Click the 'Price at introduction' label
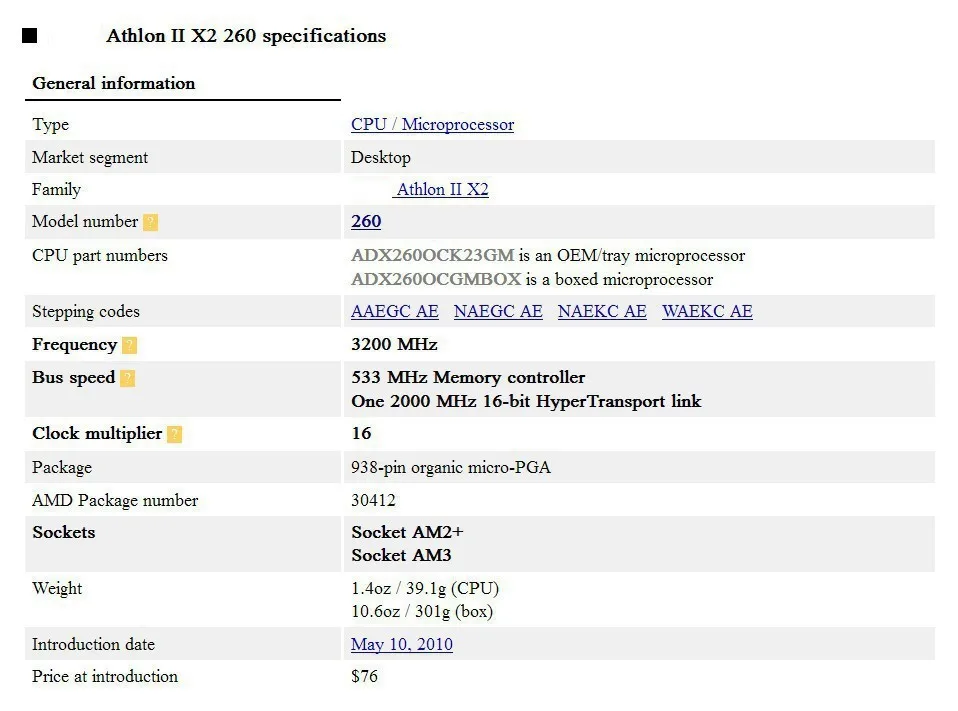The width and height of the screenshot is (958, 711). (x=104, y=677)
